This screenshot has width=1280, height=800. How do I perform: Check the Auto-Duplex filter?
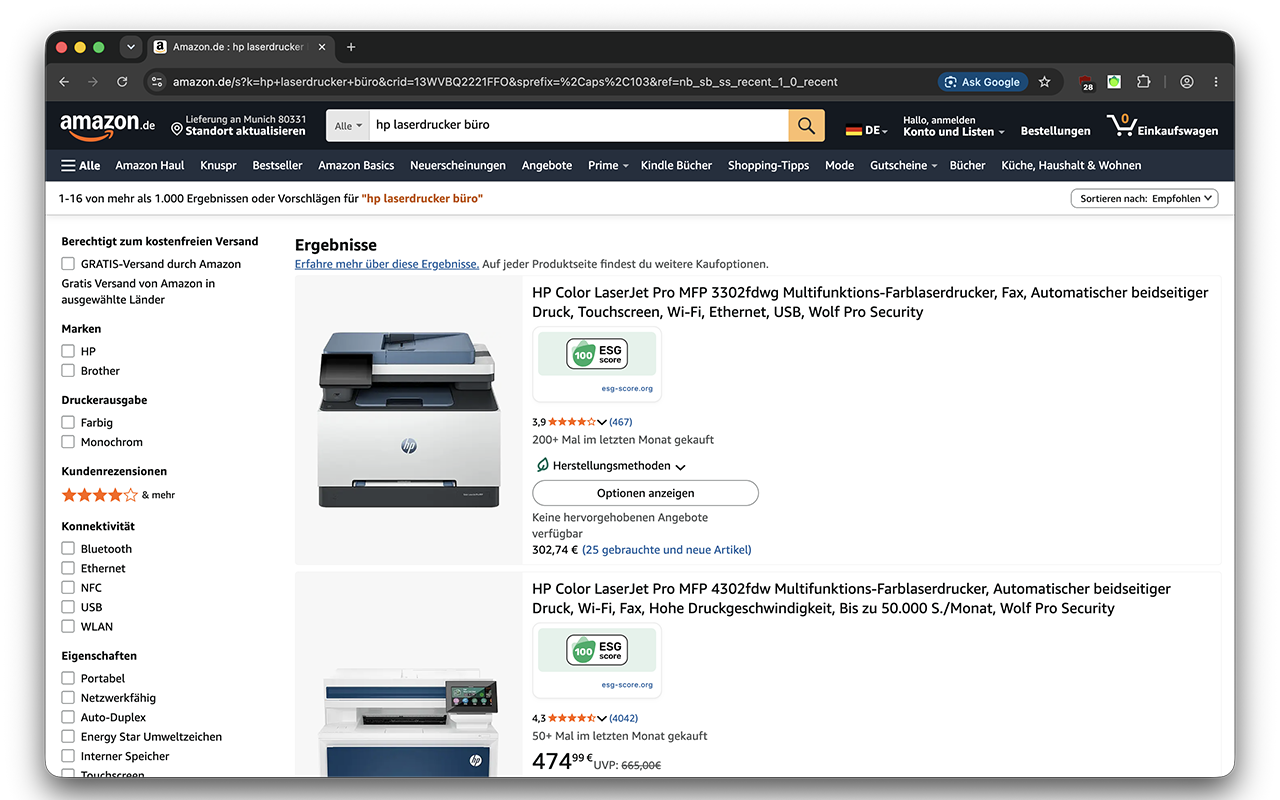(x=68, y=717)
